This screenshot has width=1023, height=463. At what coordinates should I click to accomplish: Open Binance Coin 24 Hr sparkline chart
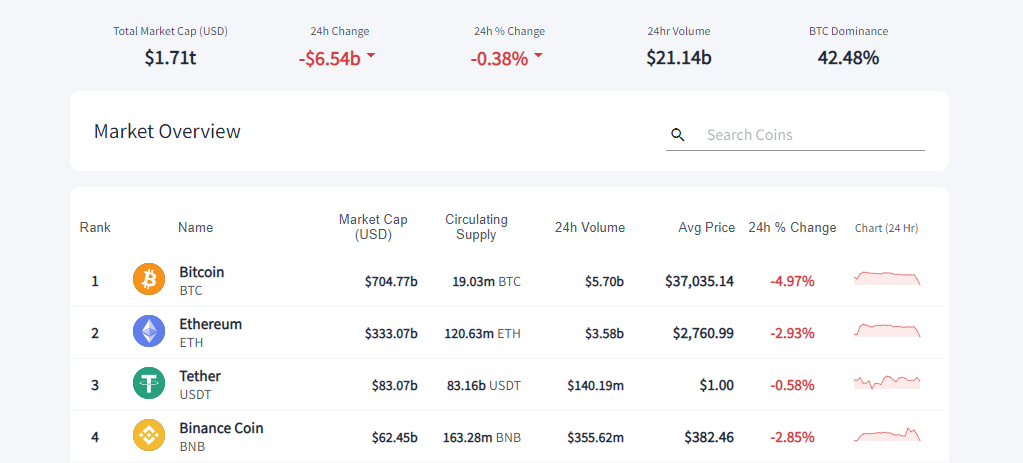point(887,434)
